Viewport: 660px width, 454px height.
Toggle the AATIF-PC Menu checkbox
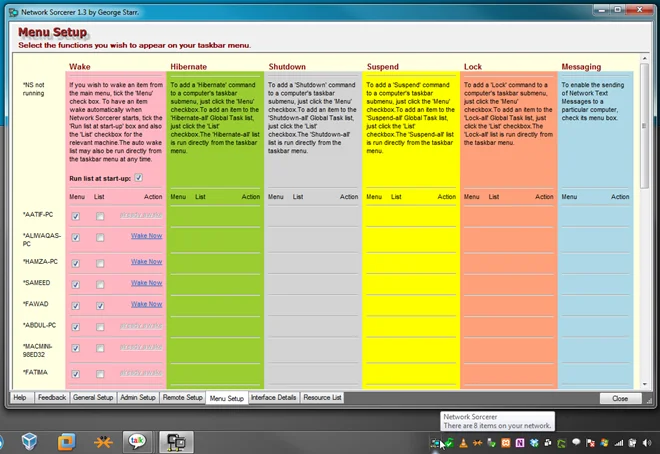point(75,216)
